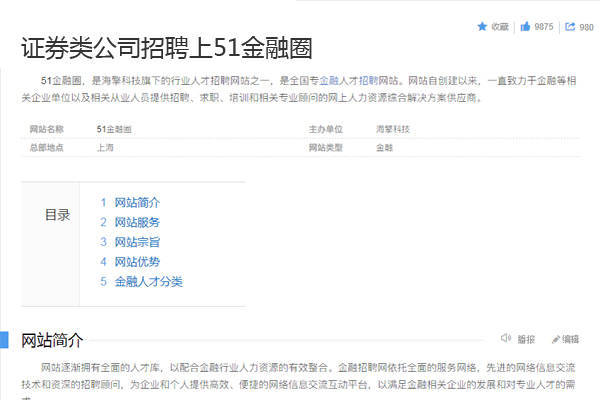Click the 编辑 button in 网站简介 section
Viewport: 600px width, 400px height.
tap(571, 339)
